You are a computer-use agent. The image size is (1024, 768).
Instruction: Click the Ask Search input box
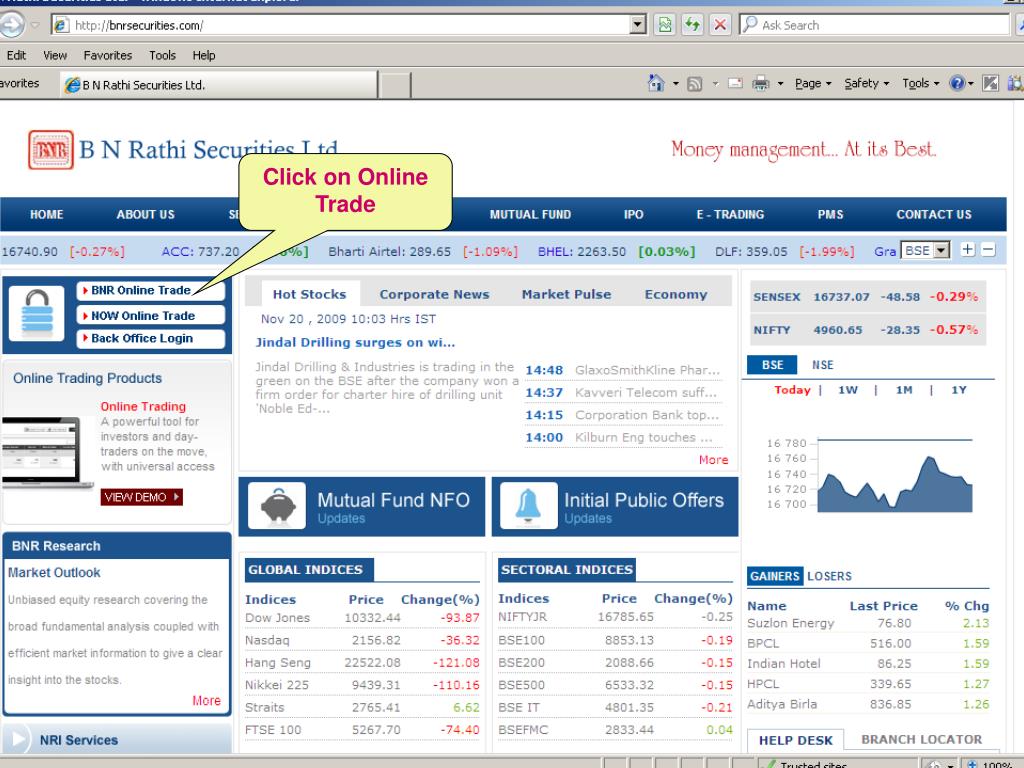[875, 25]
